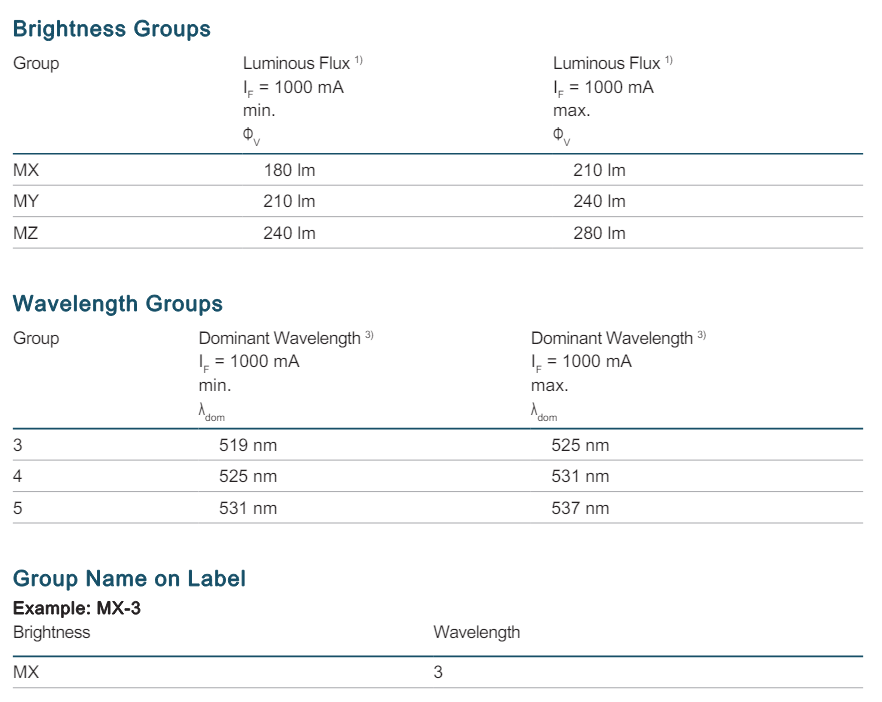Click the "Example: MX-3" text
The image size is (882, 702).
click(x=76, y=609)
